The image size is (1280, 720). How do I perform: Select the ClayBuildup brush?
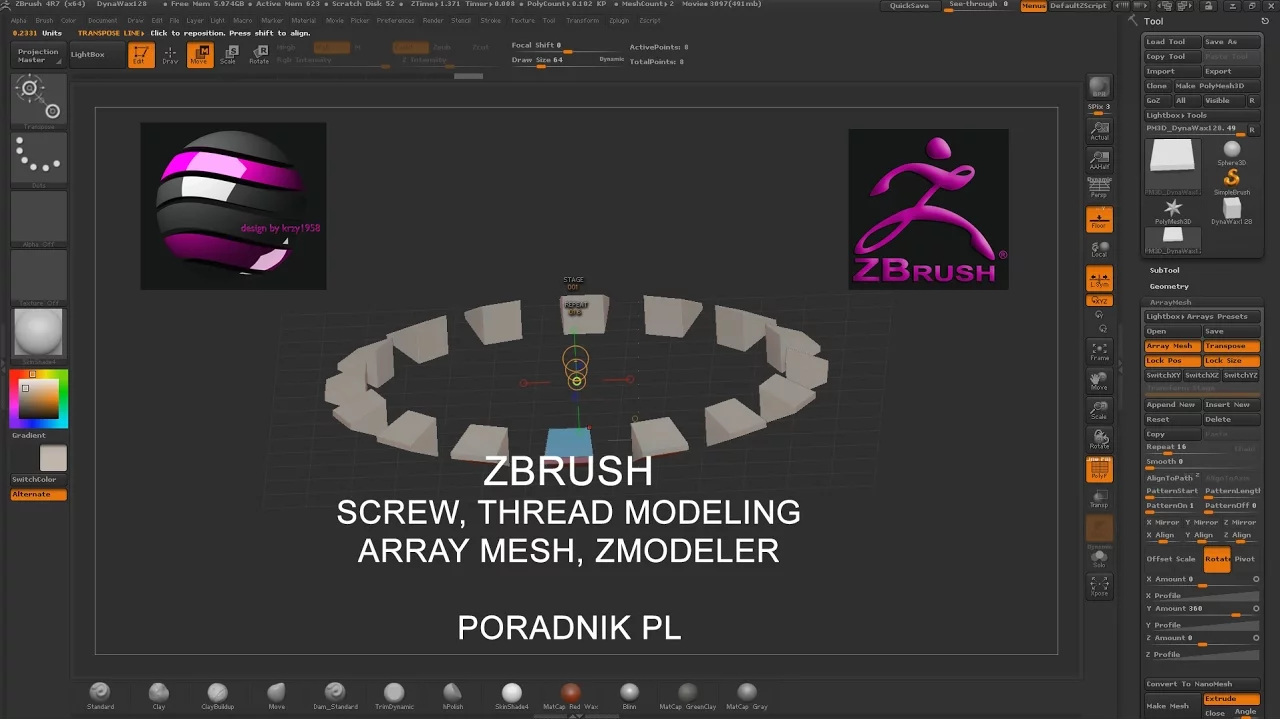point(217,695)
